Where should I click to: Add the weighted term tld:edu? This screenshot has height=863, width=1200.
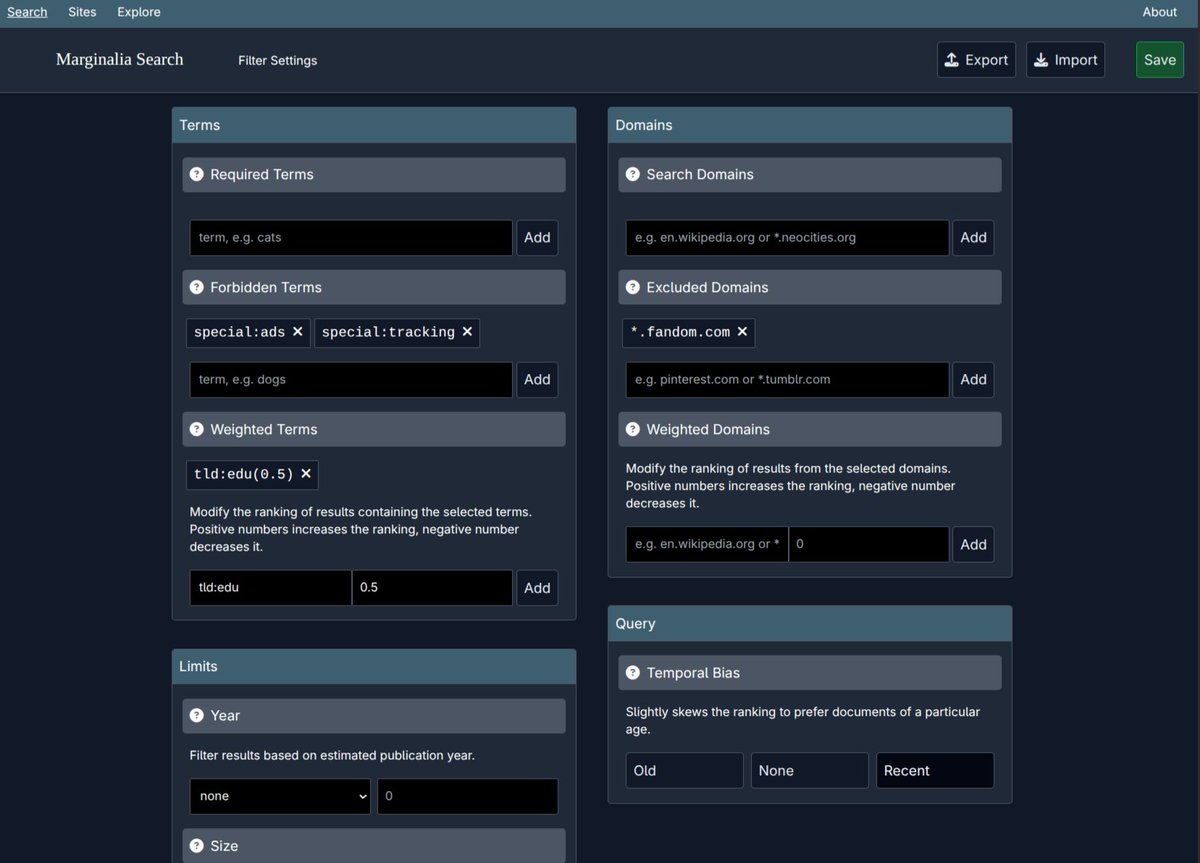pos(537,588)
